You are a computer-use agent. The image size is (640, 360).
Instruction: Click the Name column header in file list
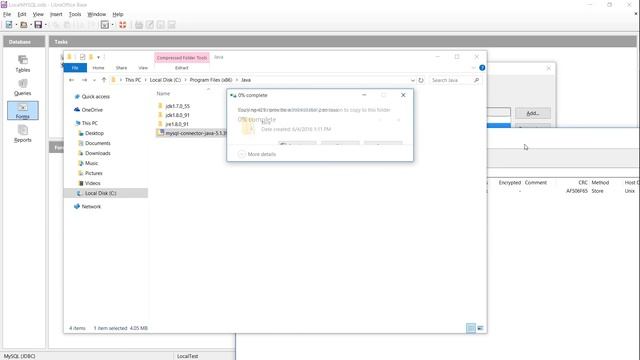(163, 93)
